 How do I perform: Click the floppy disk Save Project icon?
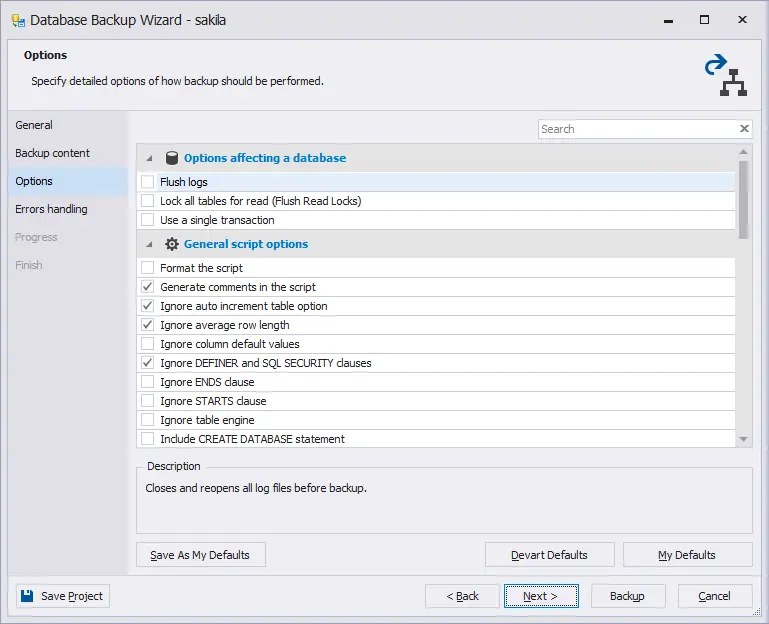27,596
